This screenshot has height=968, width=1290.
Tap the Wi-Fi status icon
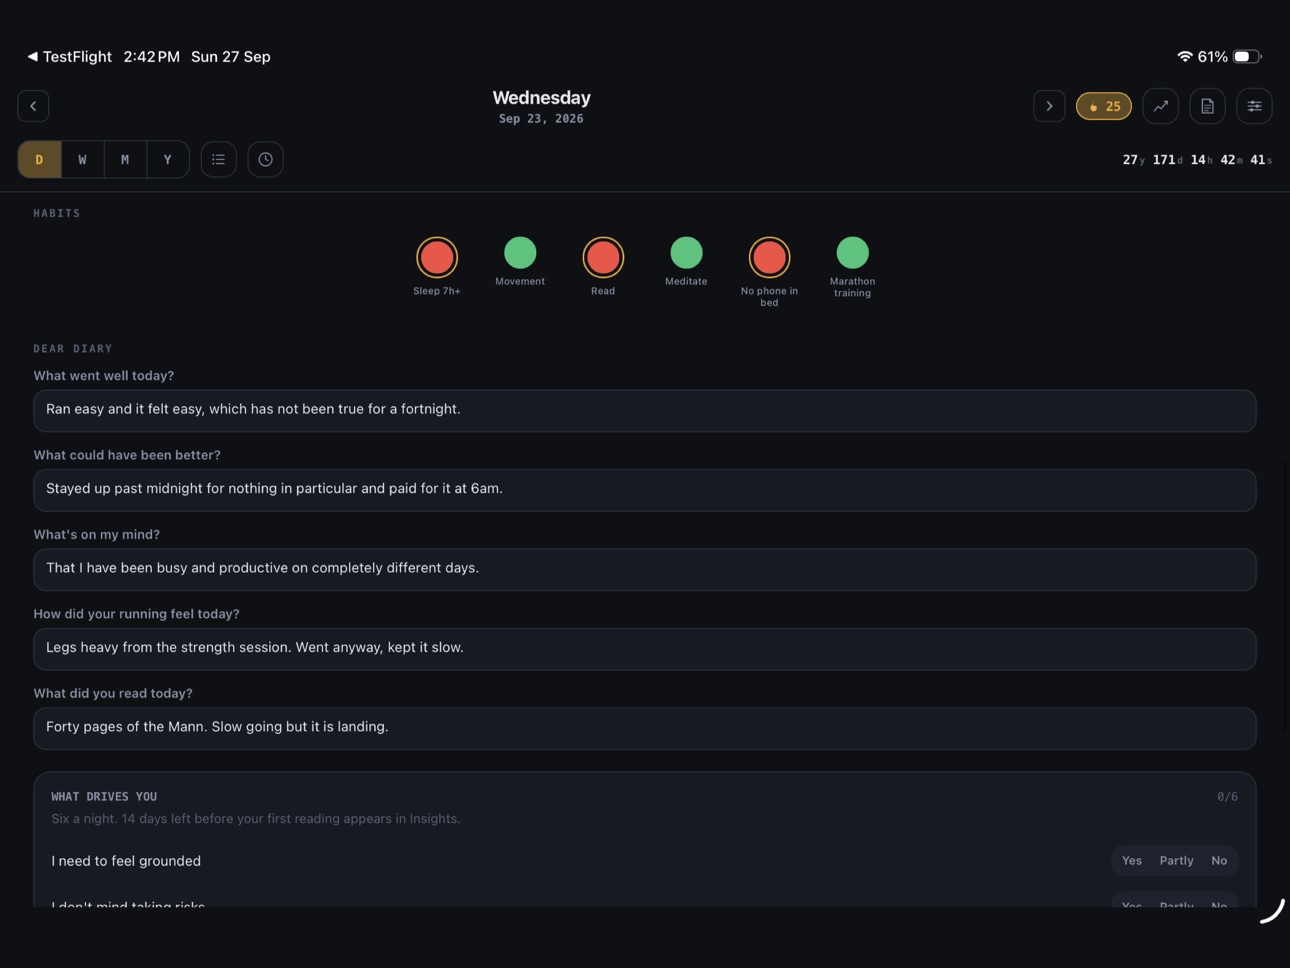coord(1184,57)
